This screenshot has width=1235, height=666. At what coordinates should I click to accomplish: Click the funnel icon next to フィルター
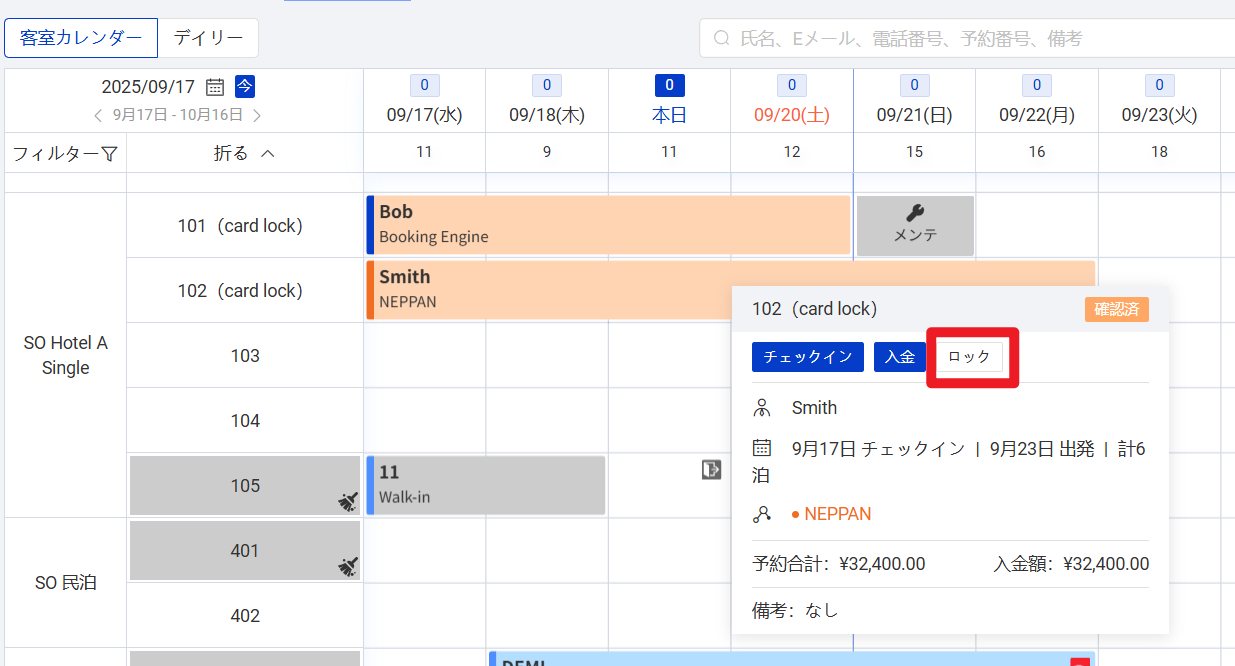[110, 154]
